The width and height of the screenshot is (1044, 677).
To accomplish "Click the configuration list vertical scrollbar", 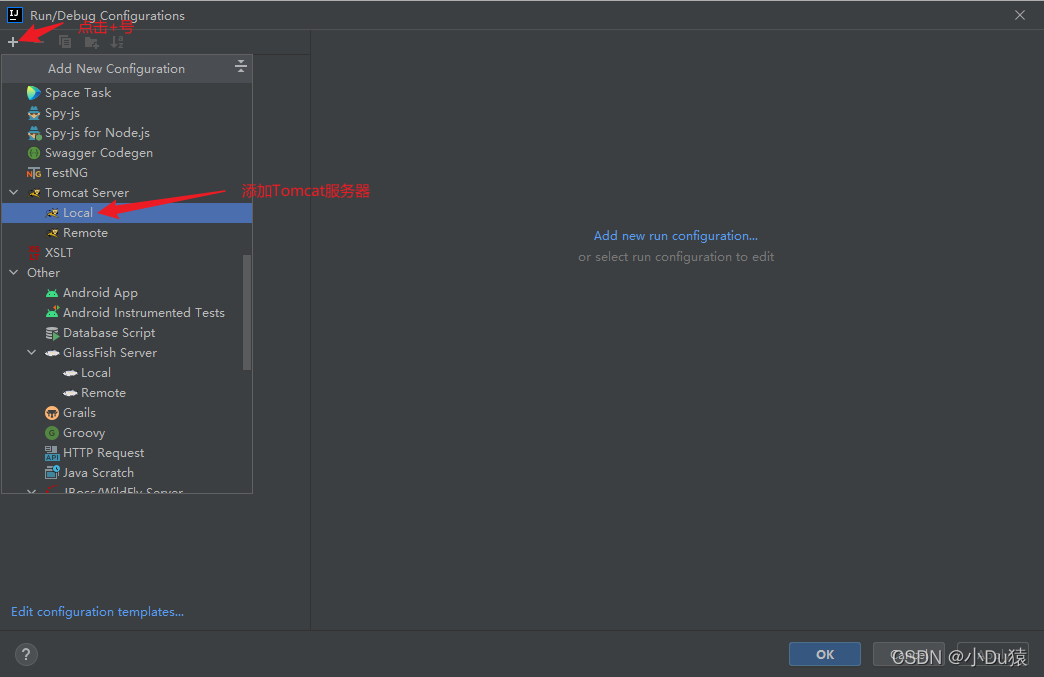I will 247,312.
